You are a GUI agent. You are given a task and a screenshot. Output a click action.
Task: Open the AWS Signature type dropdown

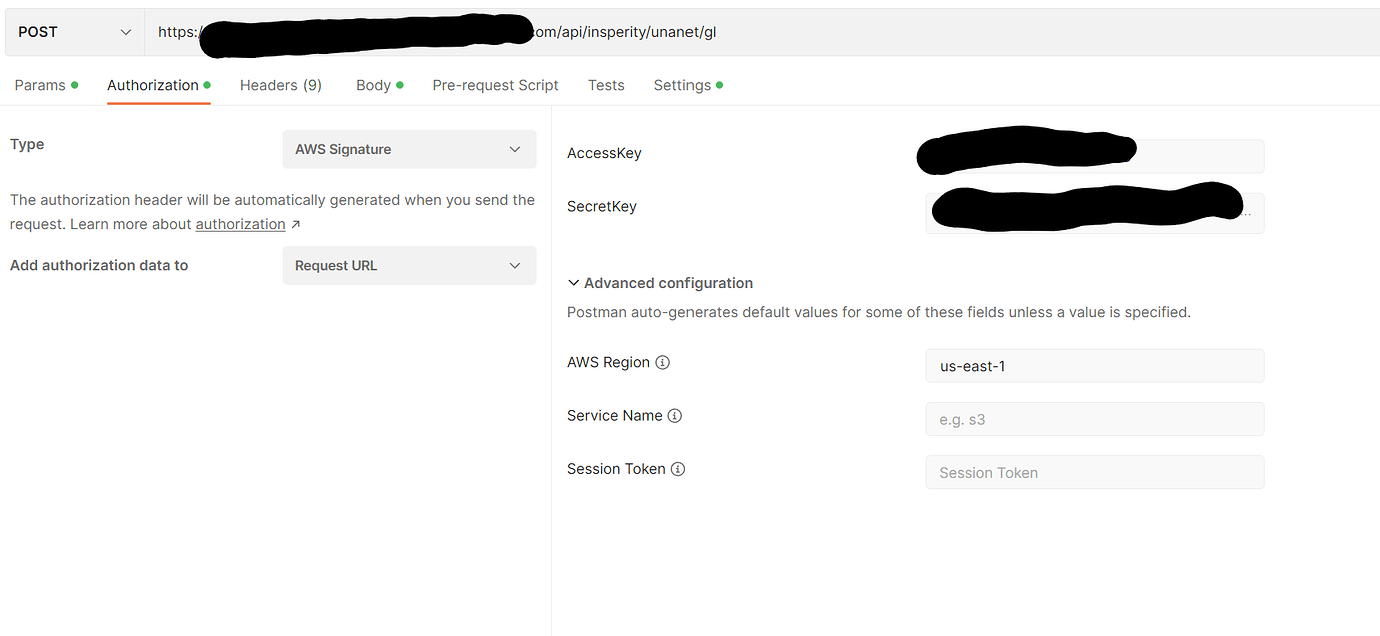(409, 150)
